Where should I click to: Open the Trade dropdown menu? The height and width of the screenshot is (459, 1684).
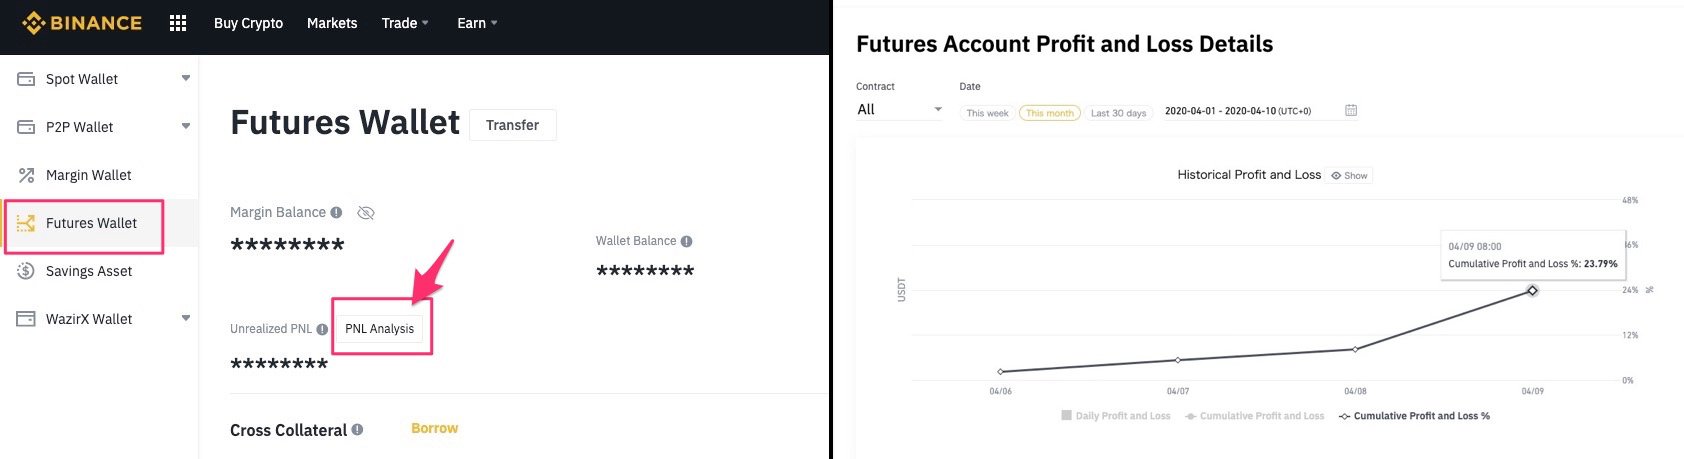coord(405,23)
